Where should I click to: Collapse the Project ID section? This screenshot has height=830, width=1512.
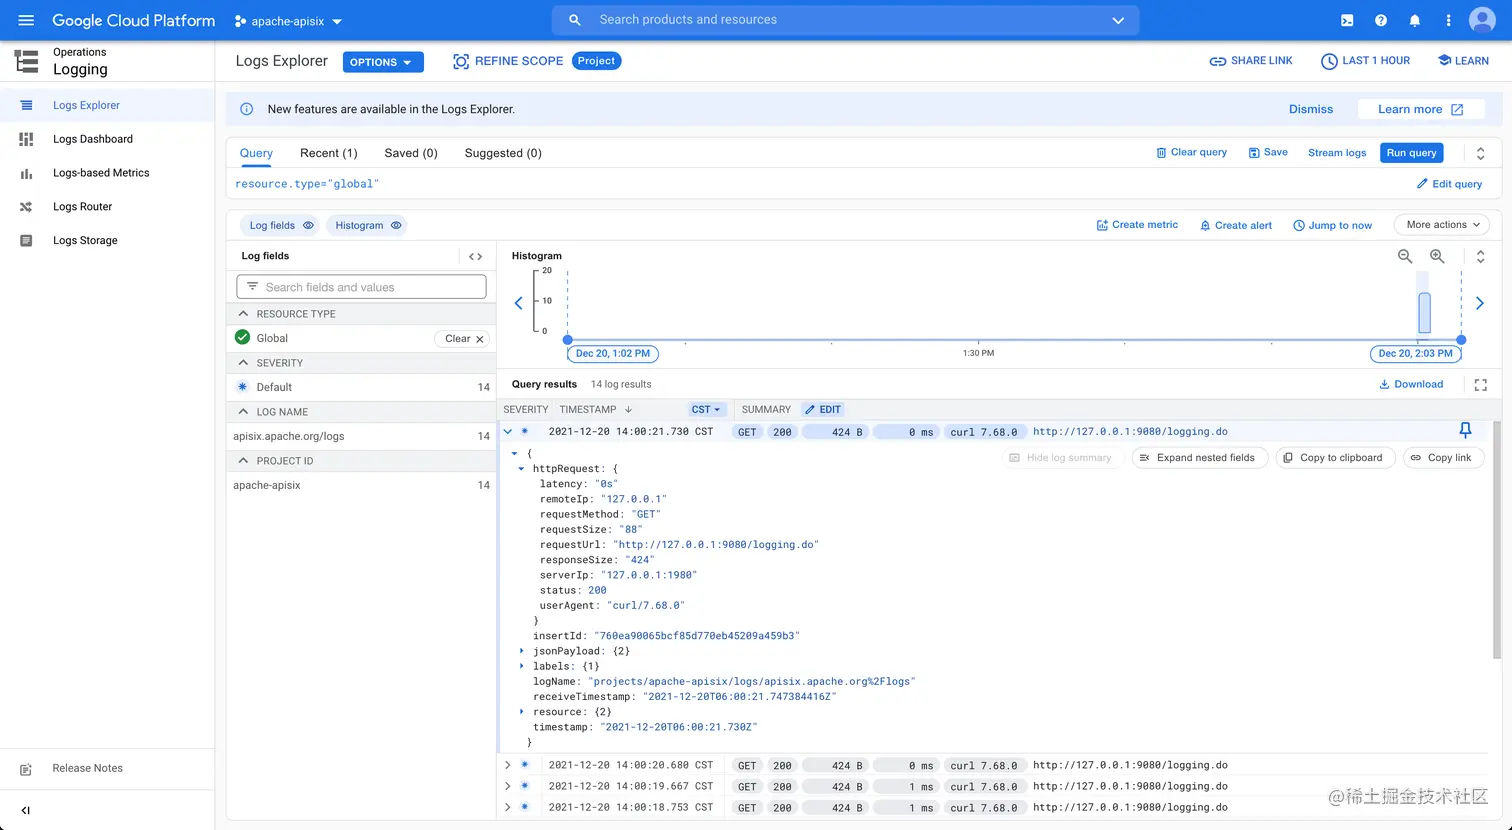tap(243, 461)
